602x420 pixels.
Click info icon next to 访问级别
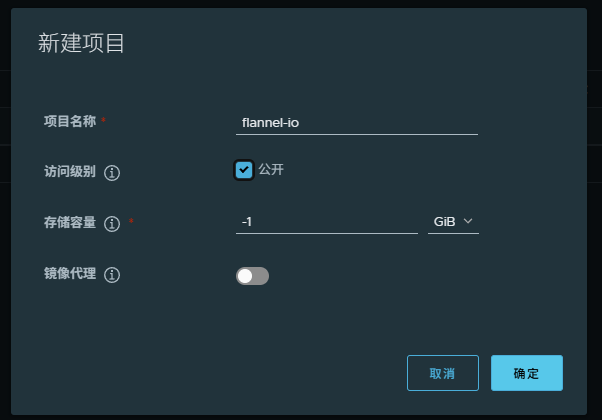point(112,173)
